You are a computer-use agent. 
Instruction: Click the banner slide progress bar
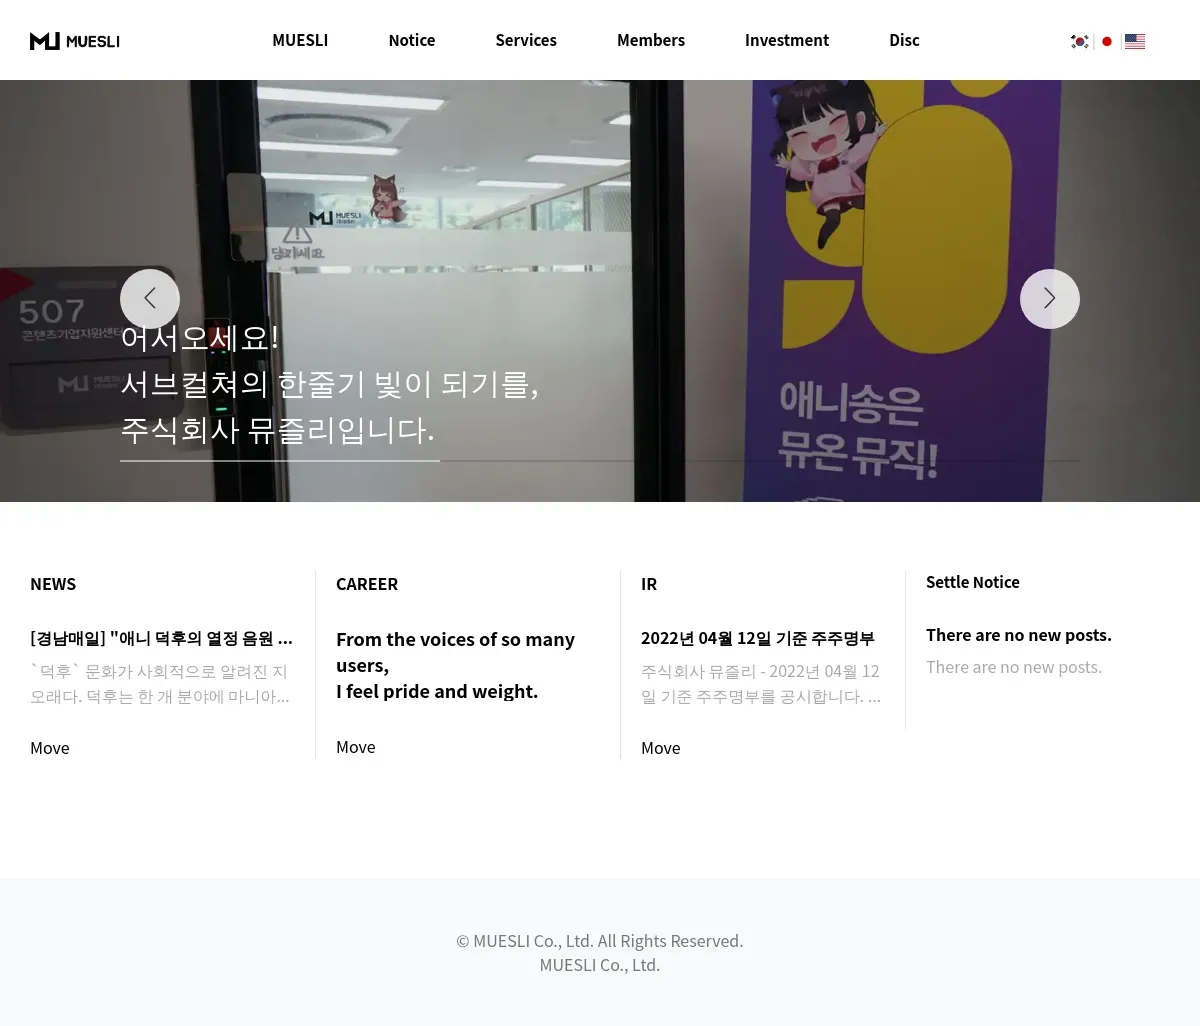point(600,461)
